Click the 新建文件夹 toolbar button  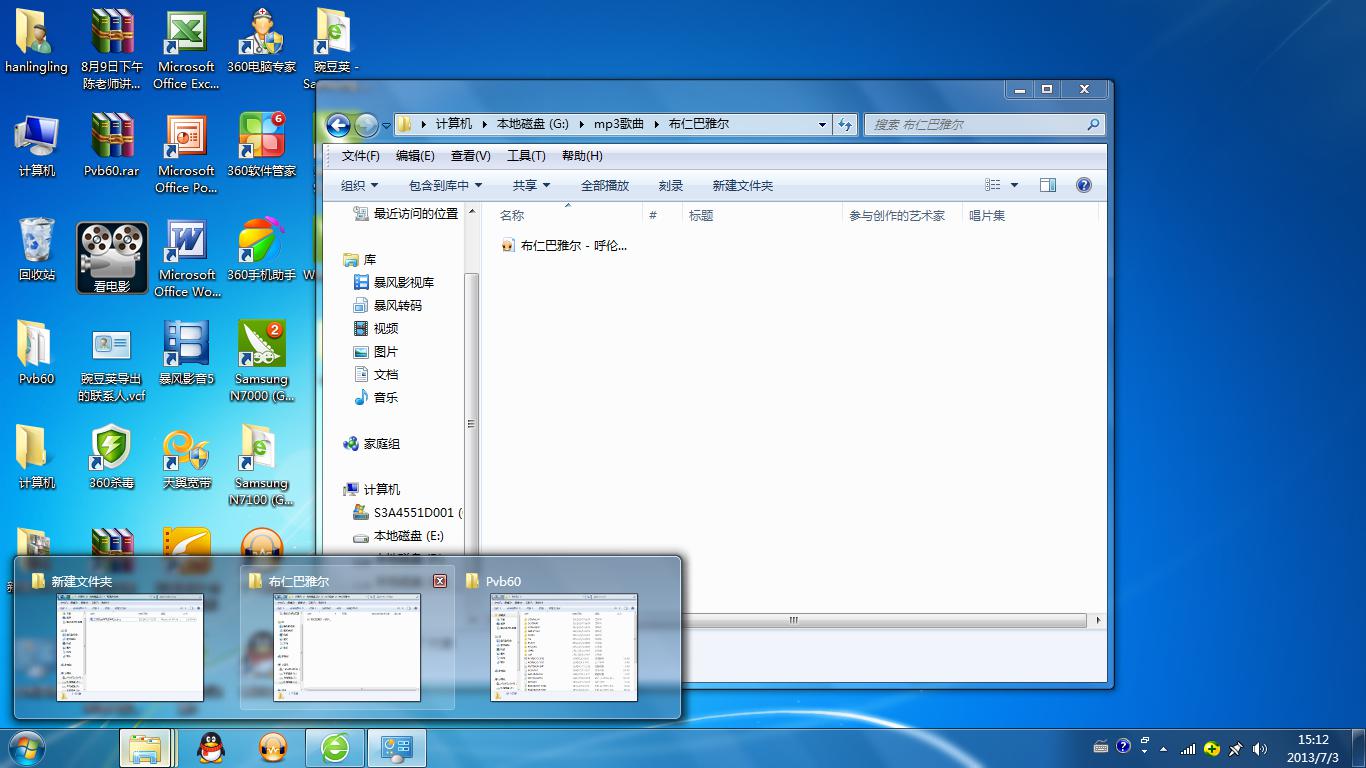742,185
